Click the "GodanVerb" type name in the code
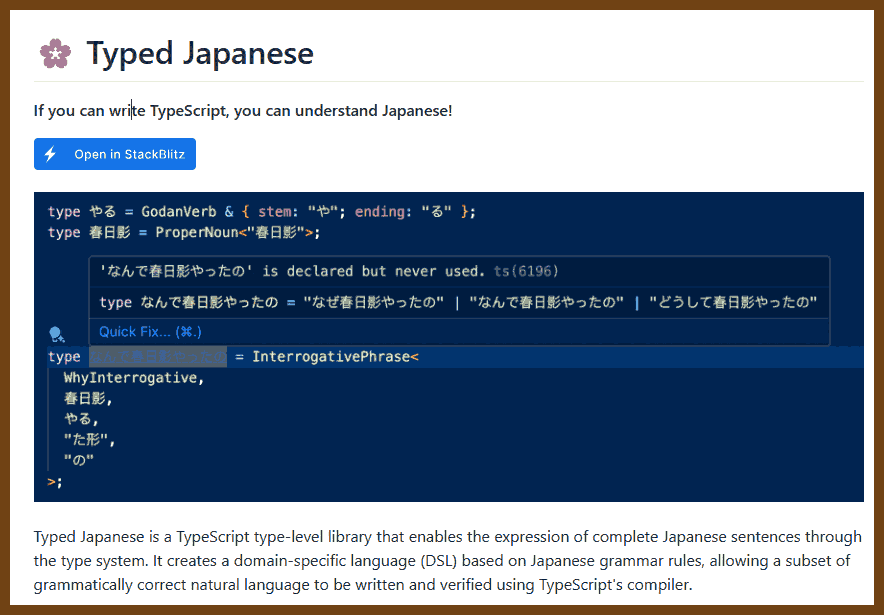Screen dimensions: 884x615 coord(179,212)
